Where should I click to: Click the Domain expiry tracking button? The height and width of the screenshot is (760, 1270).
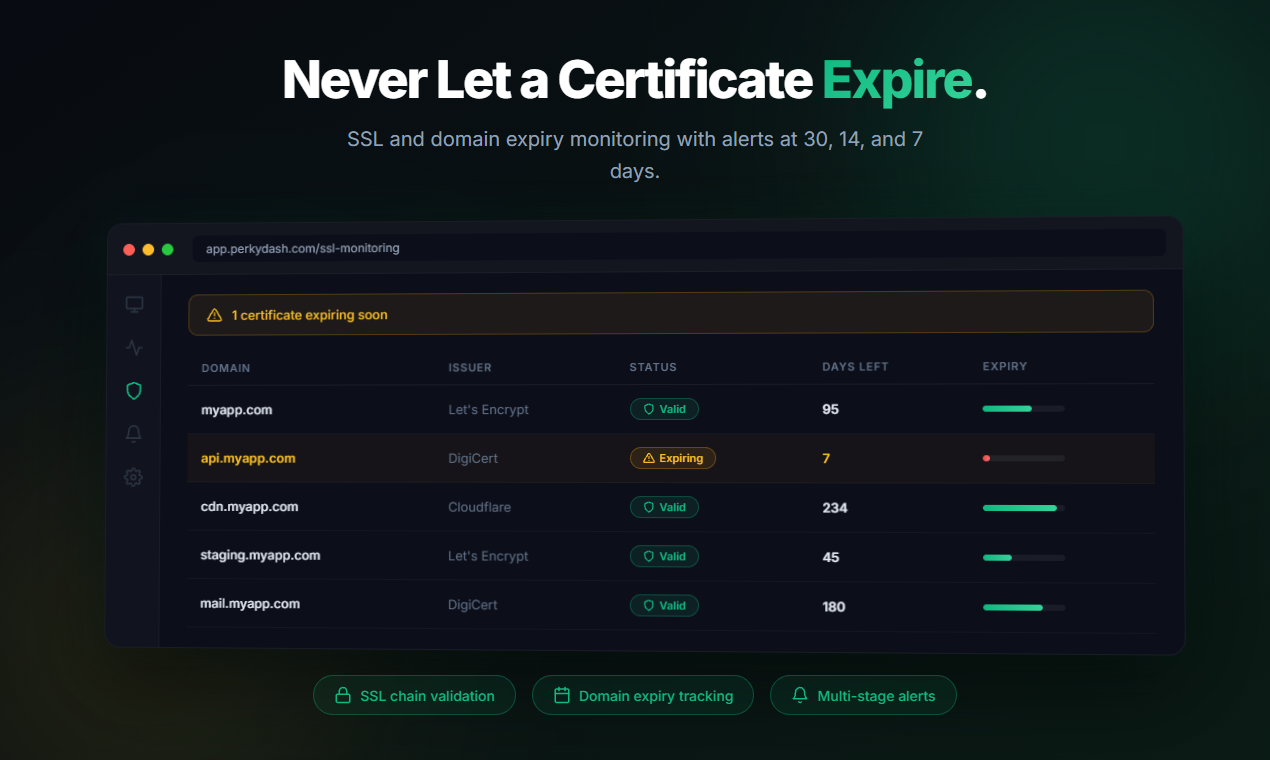643,694
